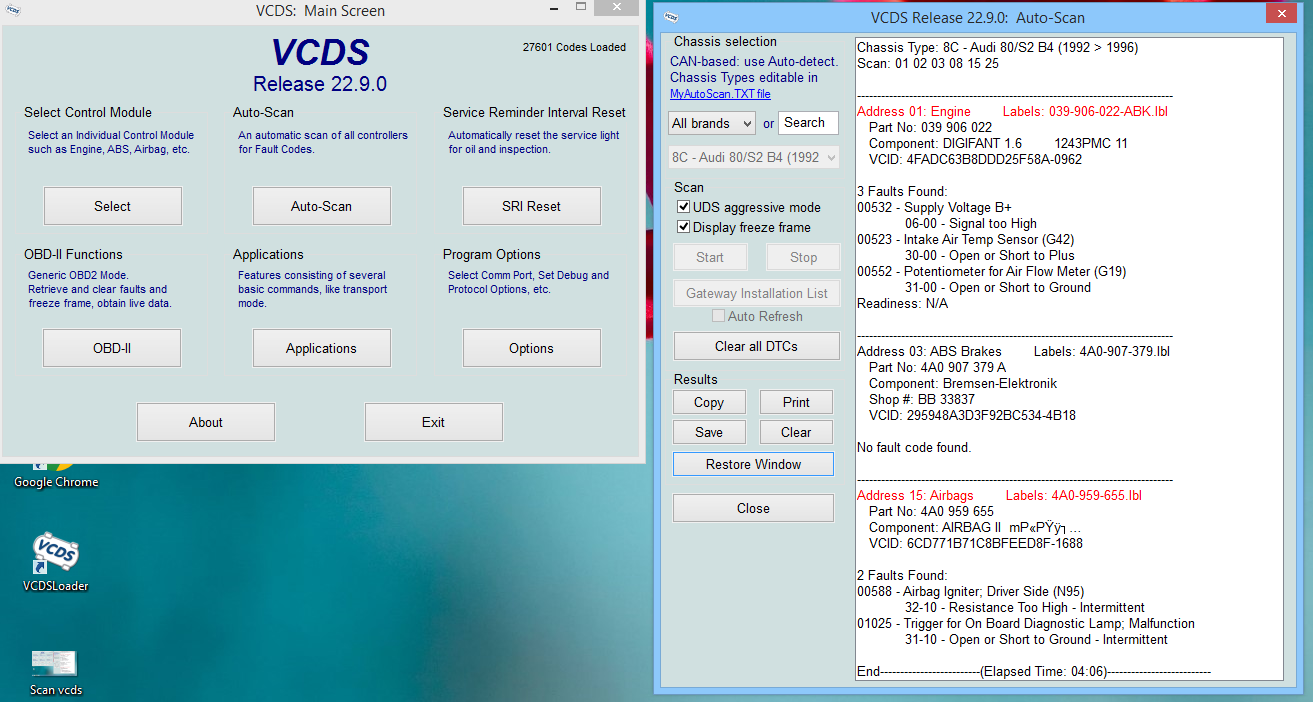Screen dimensions: 1313x702
Task: Click the About button
Action: (206, 422)
